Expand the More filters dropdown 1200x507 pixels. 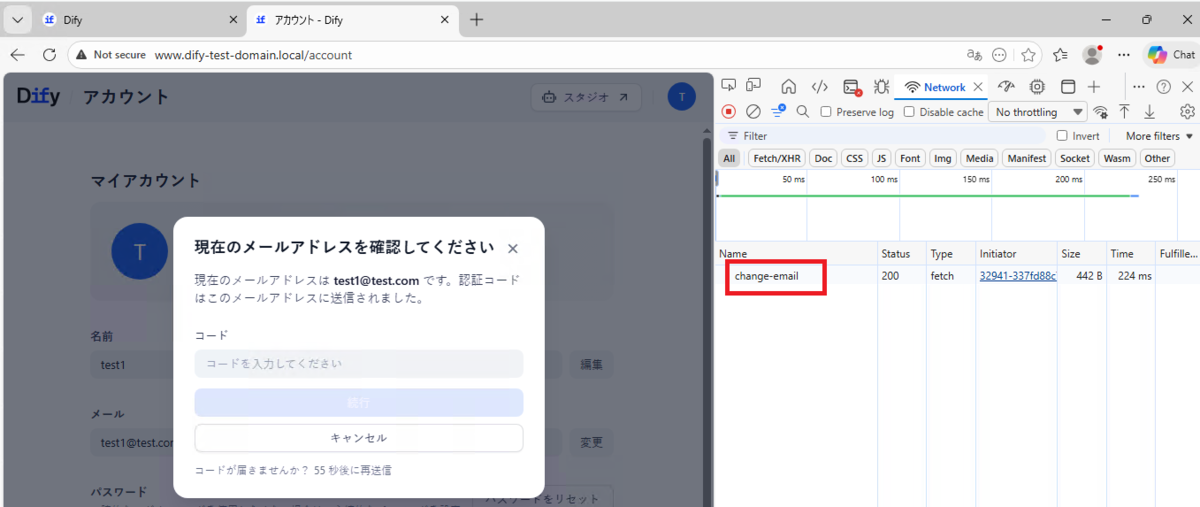pos(1159,136)
